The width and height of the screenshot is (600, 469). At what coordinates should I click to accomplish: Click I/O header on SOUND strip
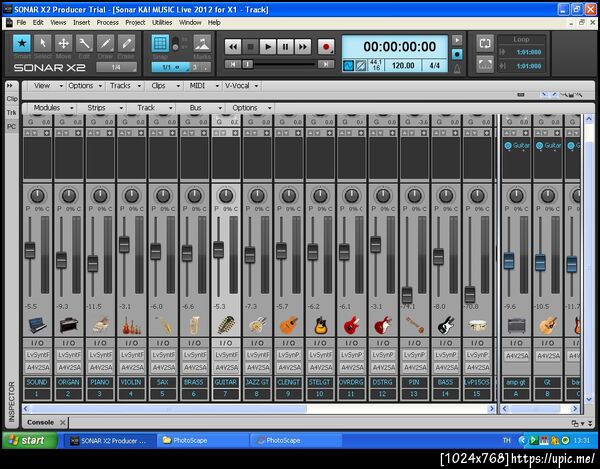click(x=38, y=343)
